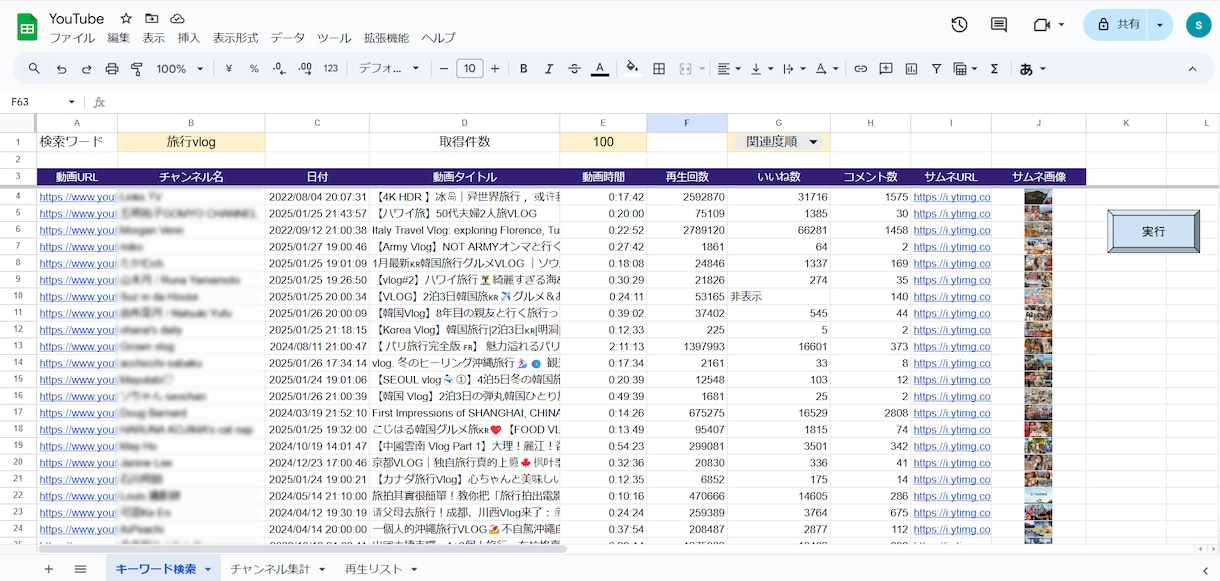Insert a link

point(860,69)
